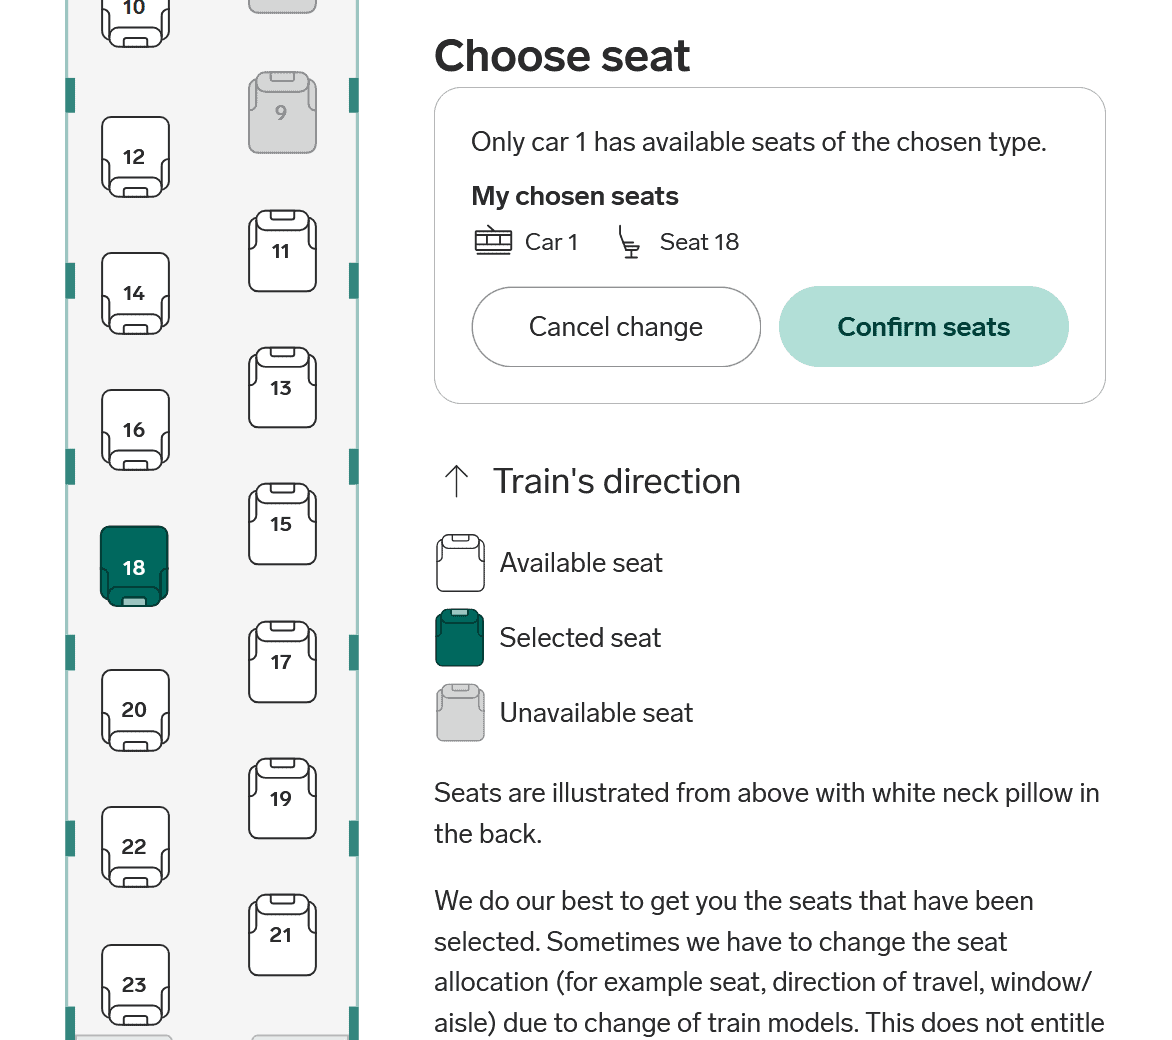The width and height of the screenshot is (1172, 1040).
Task: Deselect the highlighted seat 18
Action: (x=134, y=567)
